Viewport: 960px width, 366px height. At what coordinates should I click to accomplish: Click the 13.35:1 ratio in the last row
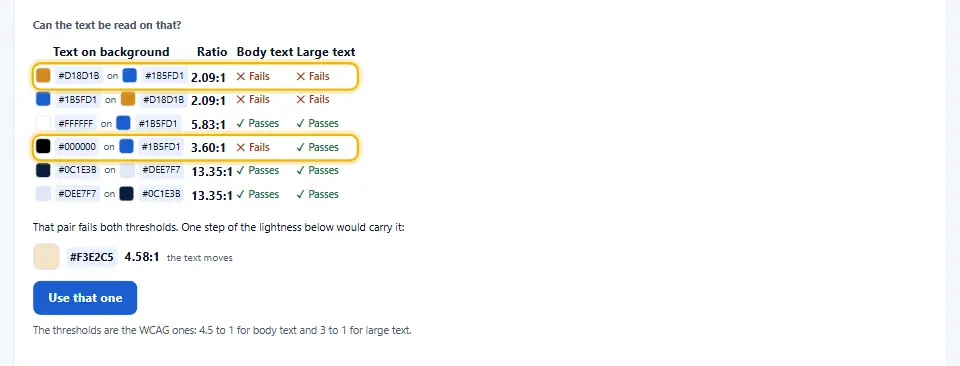[x=212, y=196]
